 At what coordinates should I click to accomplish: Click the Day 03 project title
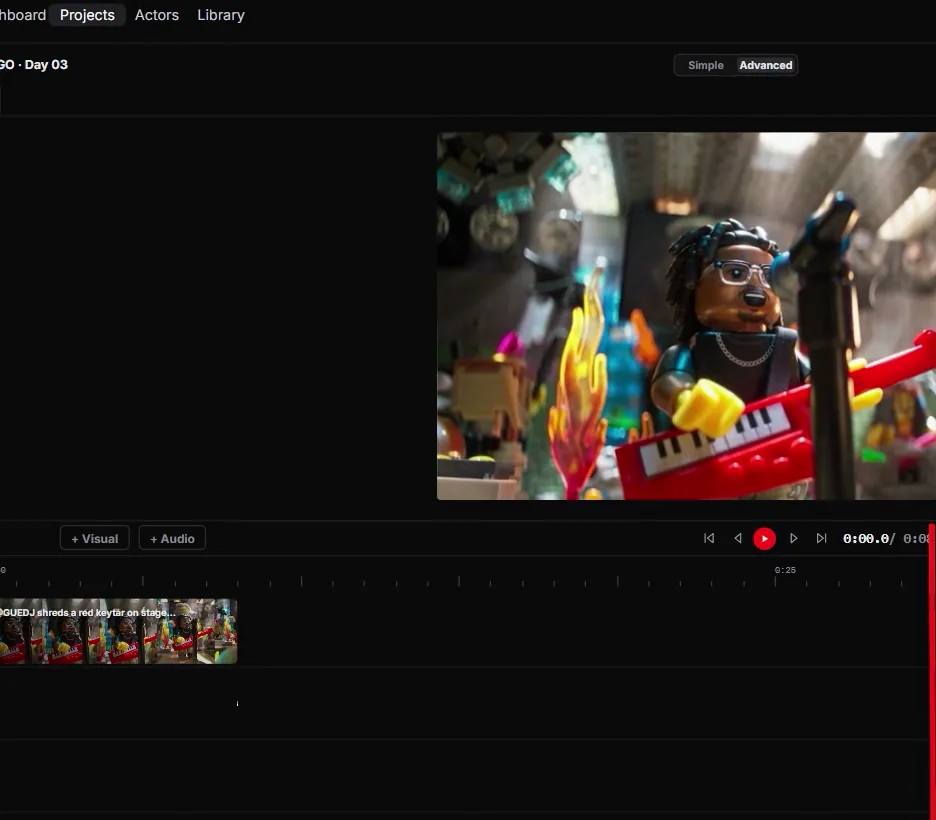coord(34,64)
